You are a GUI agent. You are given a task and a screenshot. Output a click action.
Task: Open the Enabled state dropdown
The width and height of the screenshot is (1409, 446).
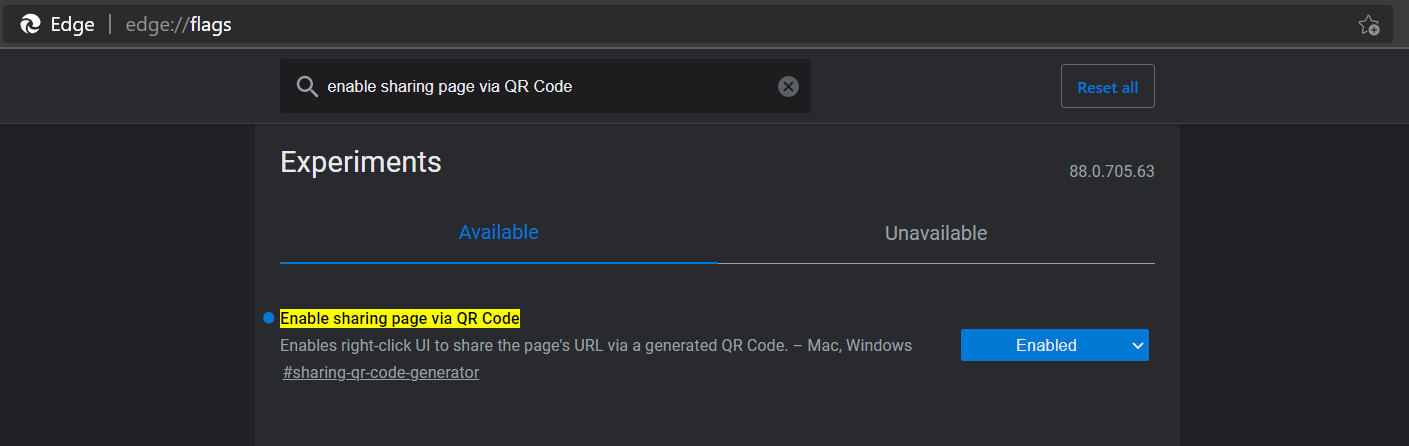(x=1045, y=346)
